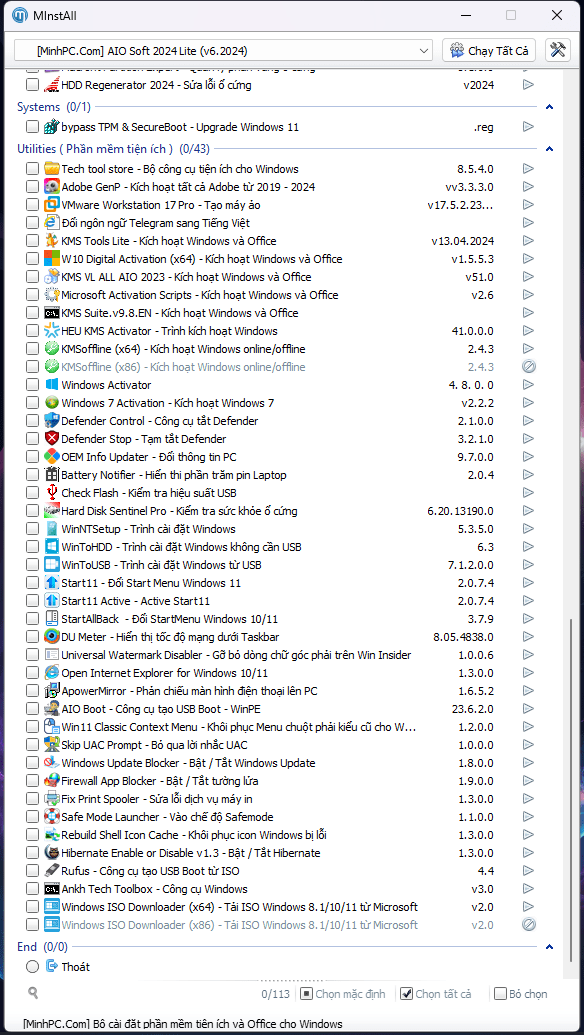Open the tools settings wrench button
Viewport: 584px width, 1035px height.
[558, 50]
